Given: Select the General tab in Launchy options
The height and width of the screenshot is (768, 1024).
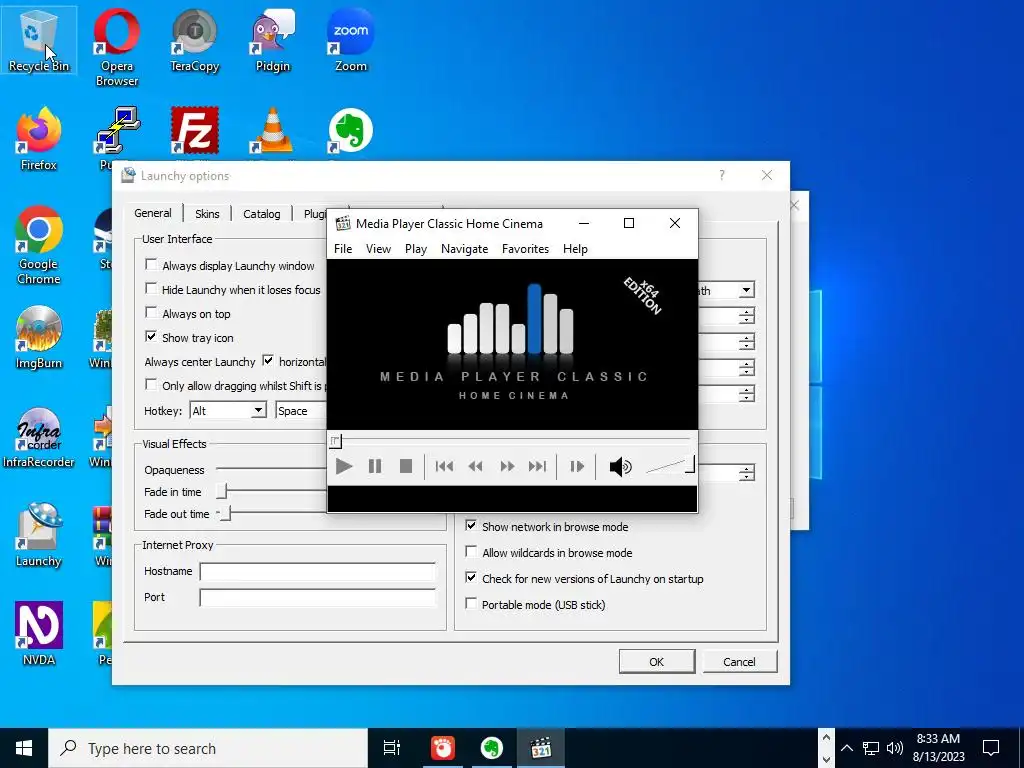Looking at the screenshot, I should [153, 213].
